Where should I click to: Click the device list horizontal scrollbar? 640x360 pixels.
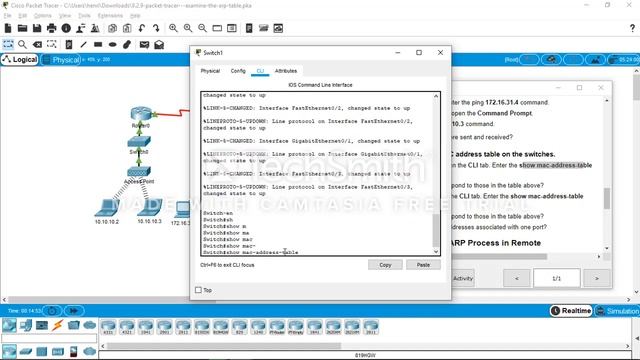(224, 346)
